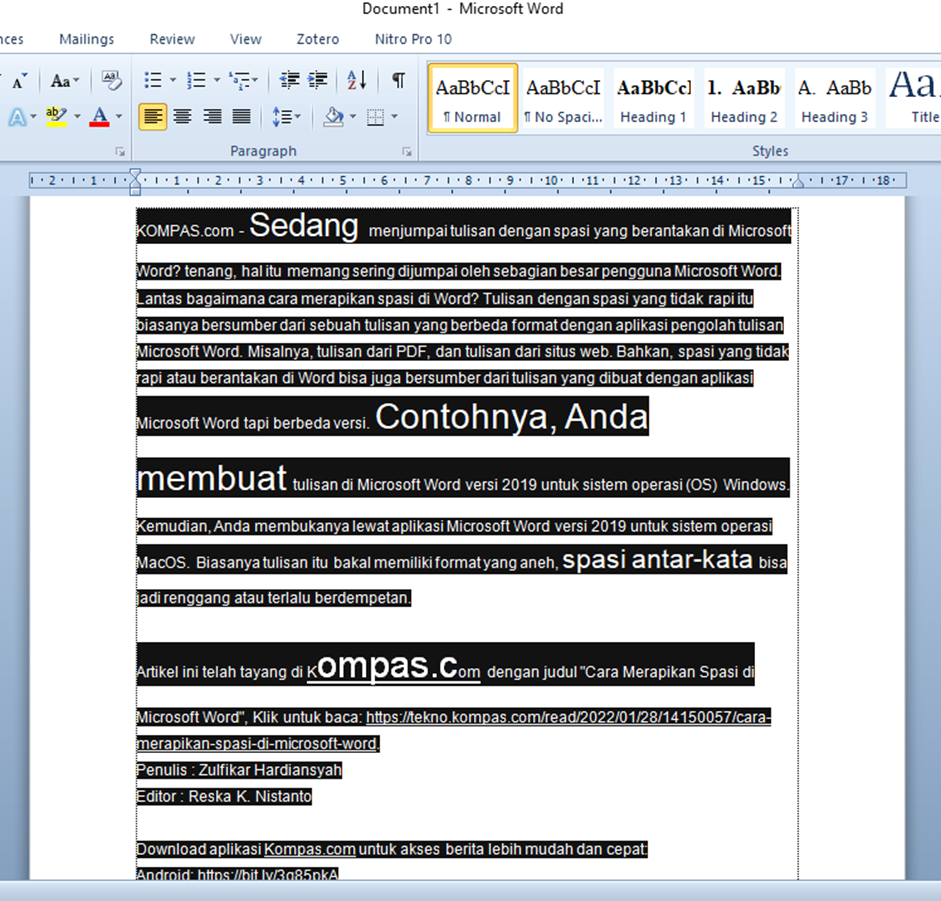The width and height of the screenshot is (941, 901).
Task: Click the right indent marker on ruler
Action: pos(798,182)
